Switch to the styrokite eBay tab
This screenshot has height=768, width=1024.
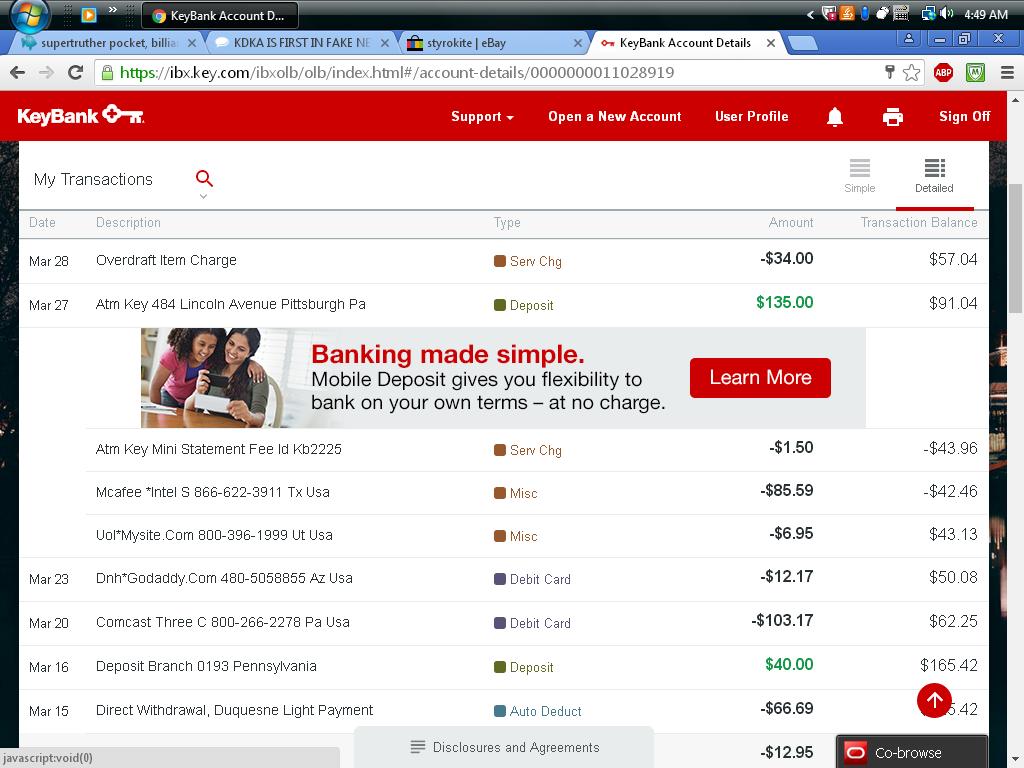[x=494, y=43]
